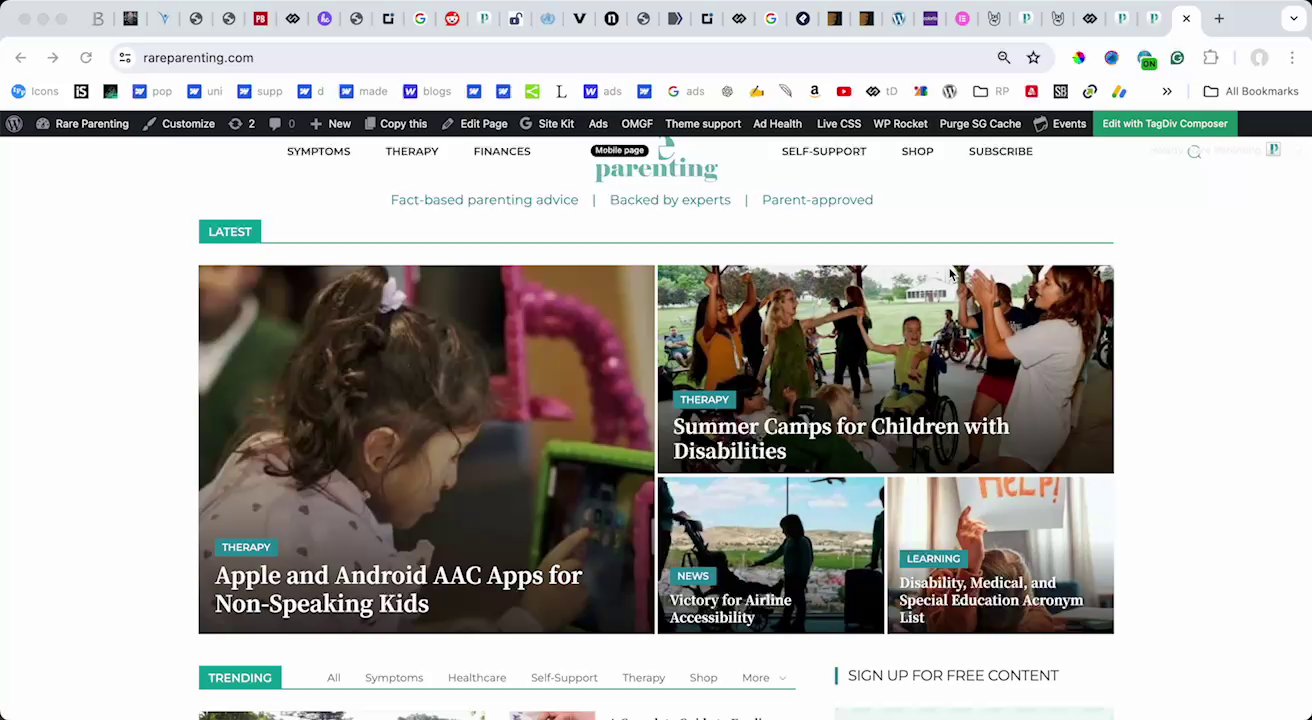Open the SB bookmark icon

pos(1060,91)
